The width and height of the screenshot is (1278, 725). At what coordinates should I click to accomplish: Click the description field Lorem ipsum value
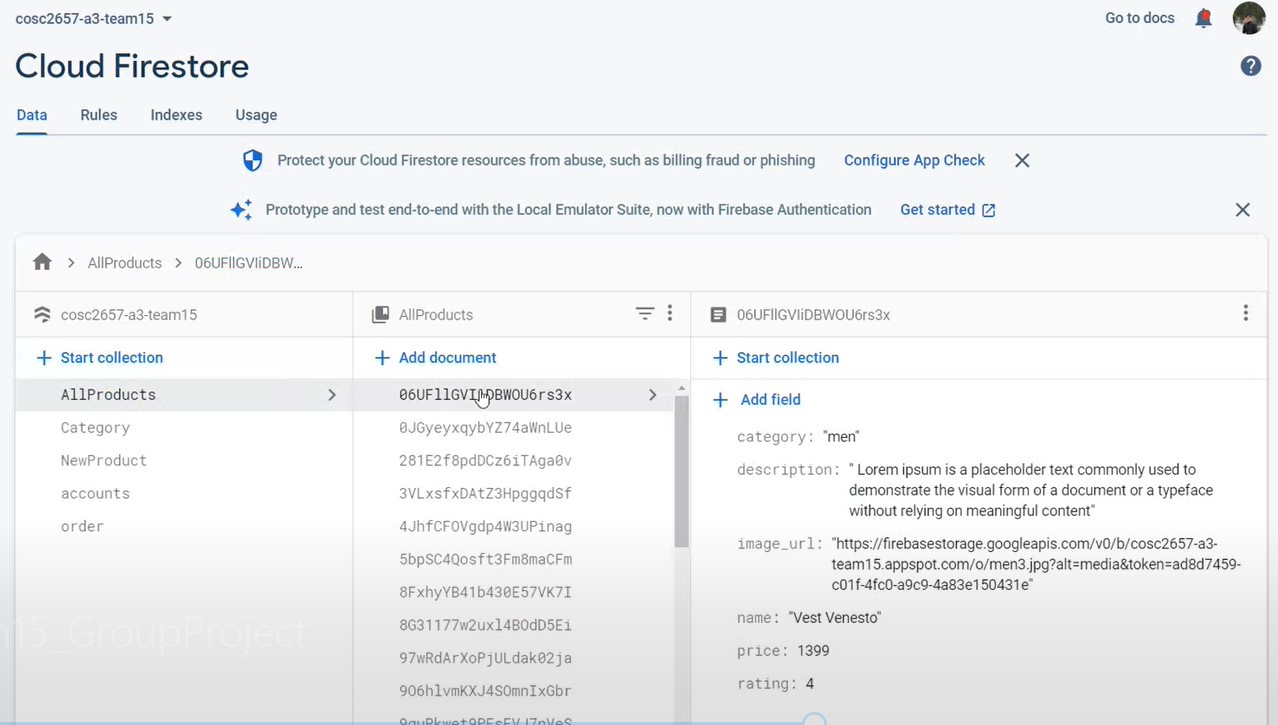click(x=1030, y=490)
